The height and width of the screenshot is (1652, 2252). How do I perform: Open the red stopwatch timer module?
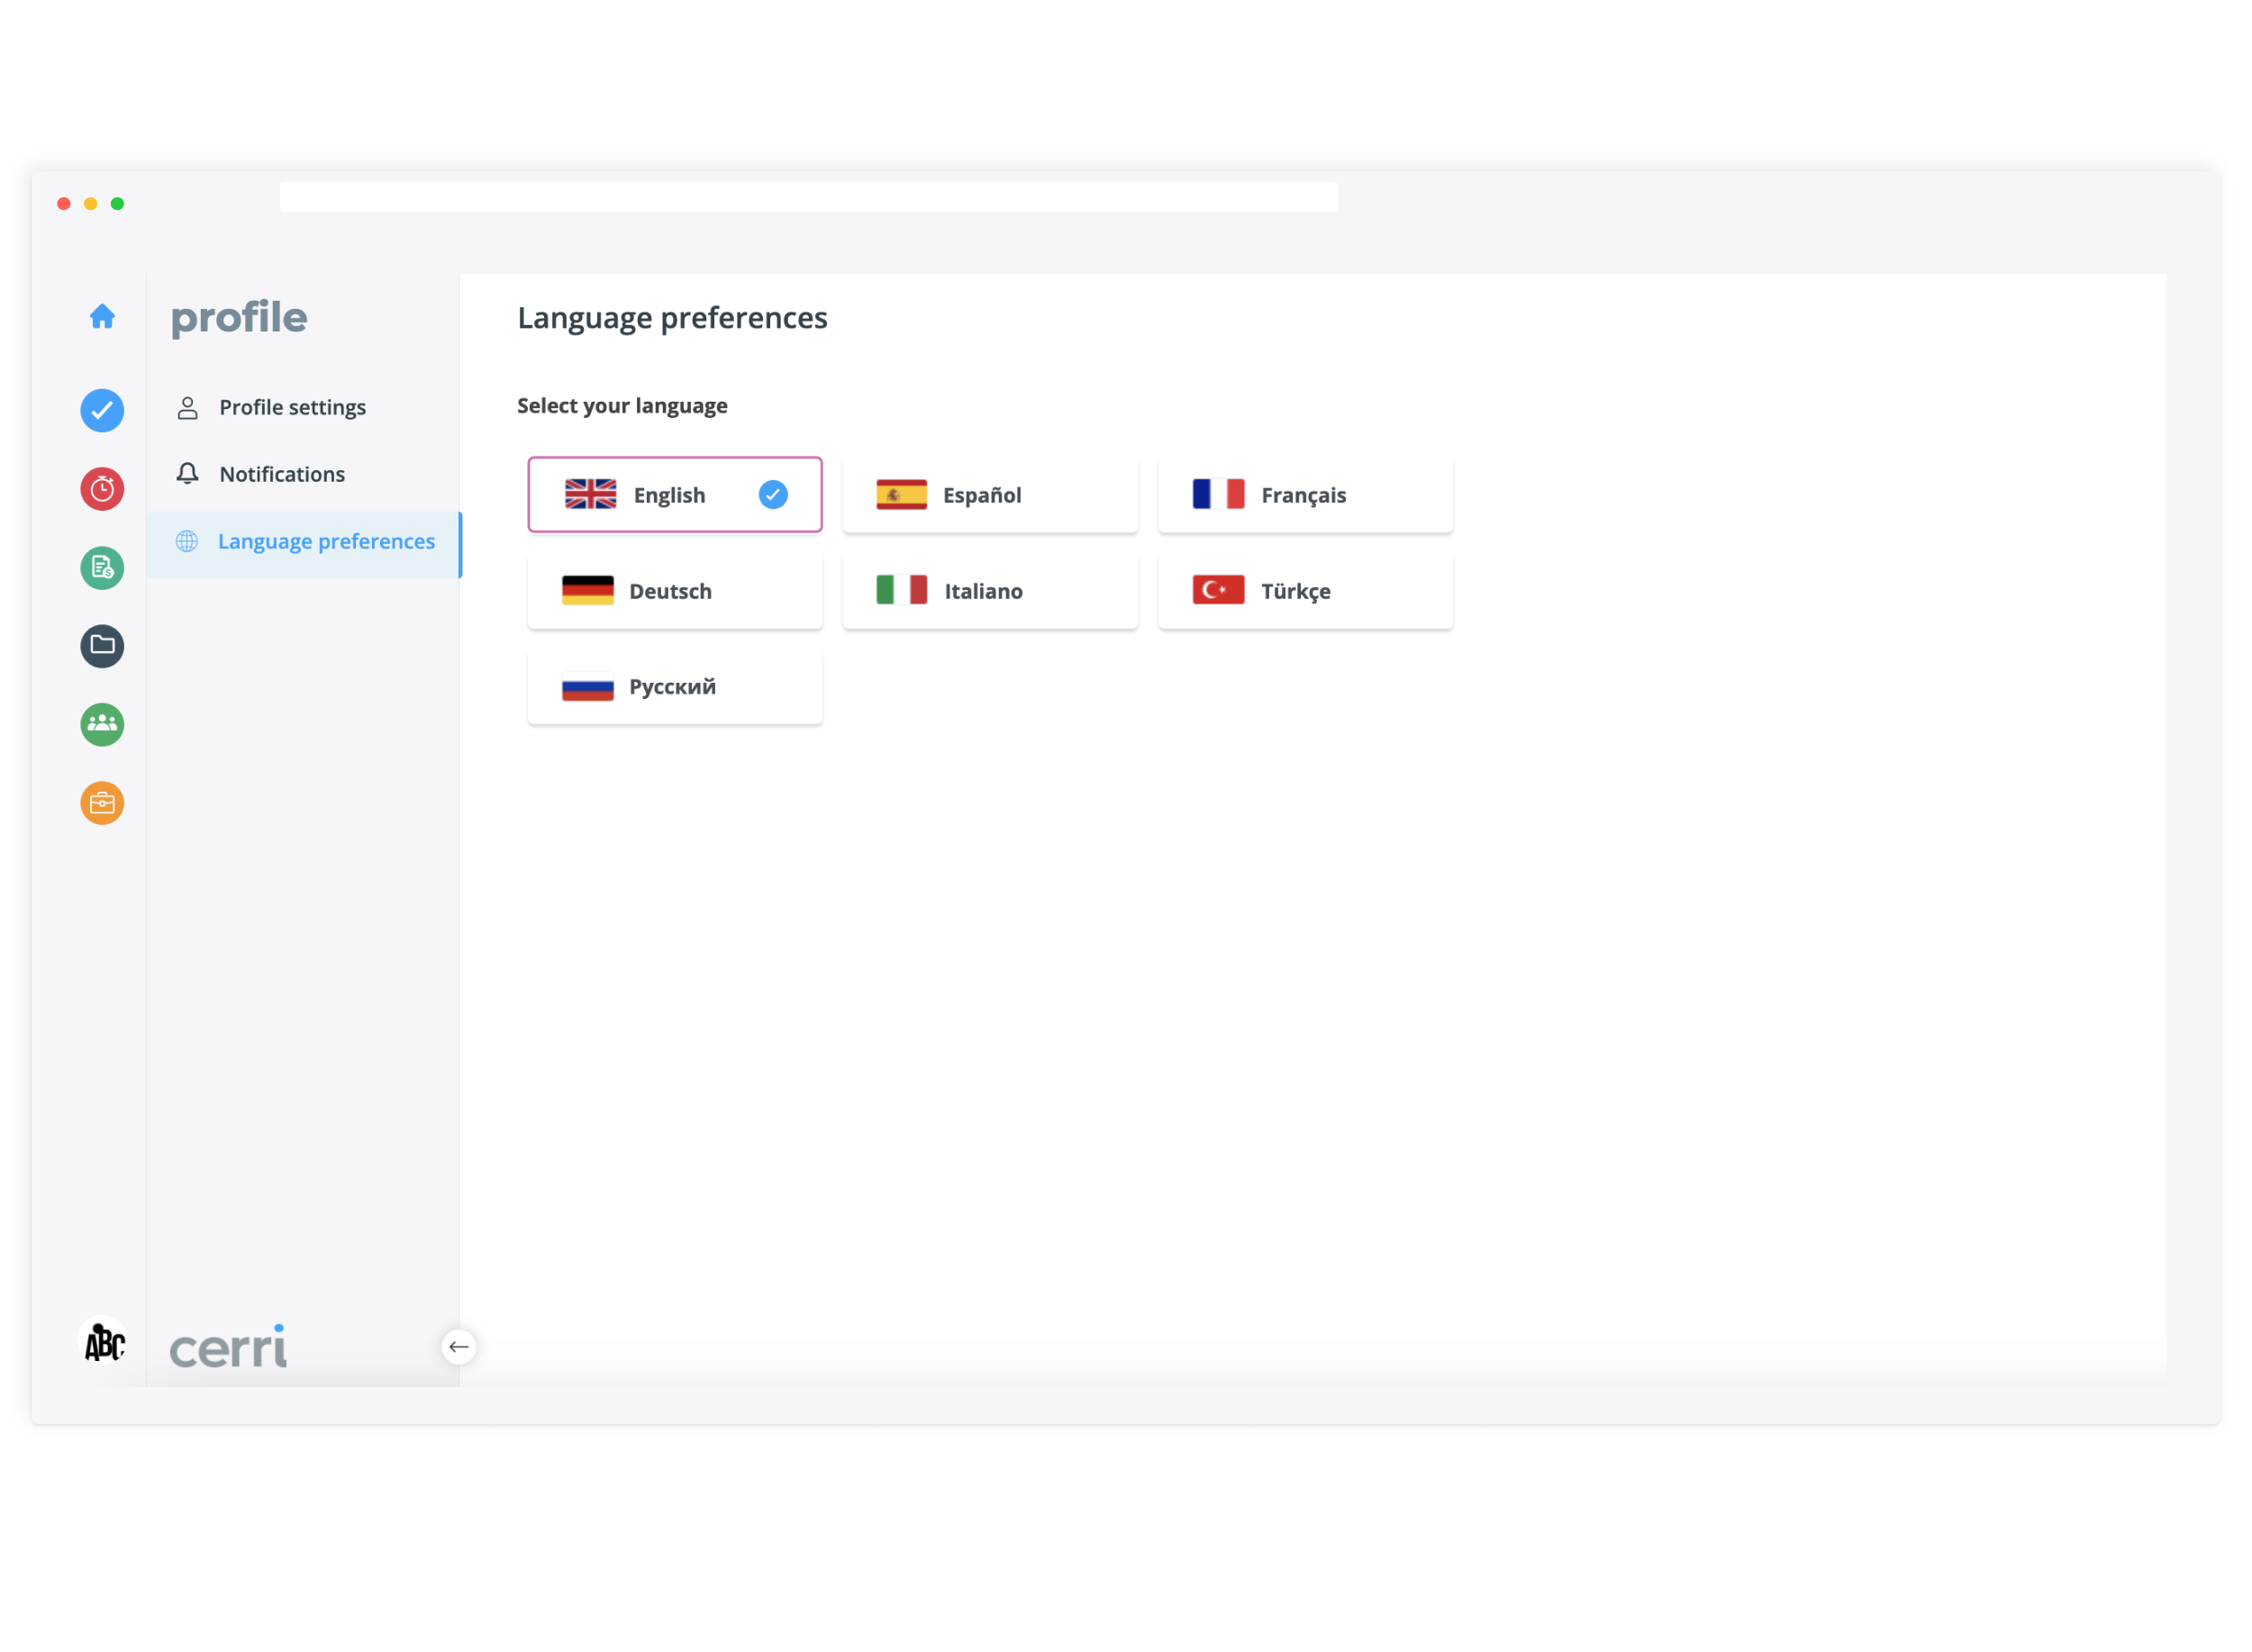click(102, 489)
